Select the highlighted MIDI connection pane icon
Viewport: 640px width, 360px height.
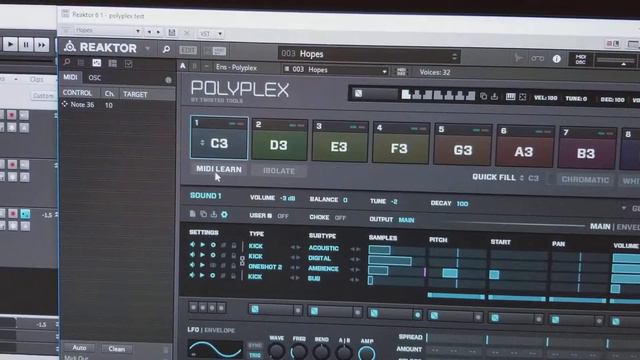pyautogui.click(x=97, y=62)
